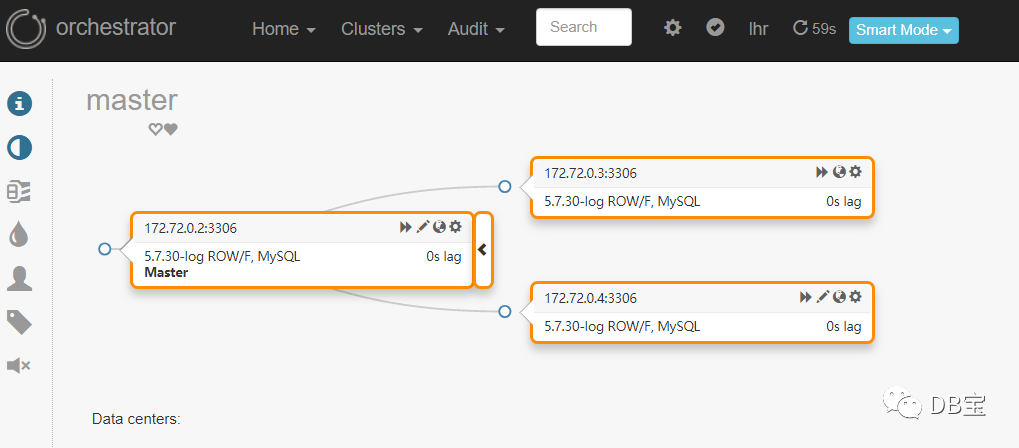
Task: Open the Home menu
Action: 284,30
